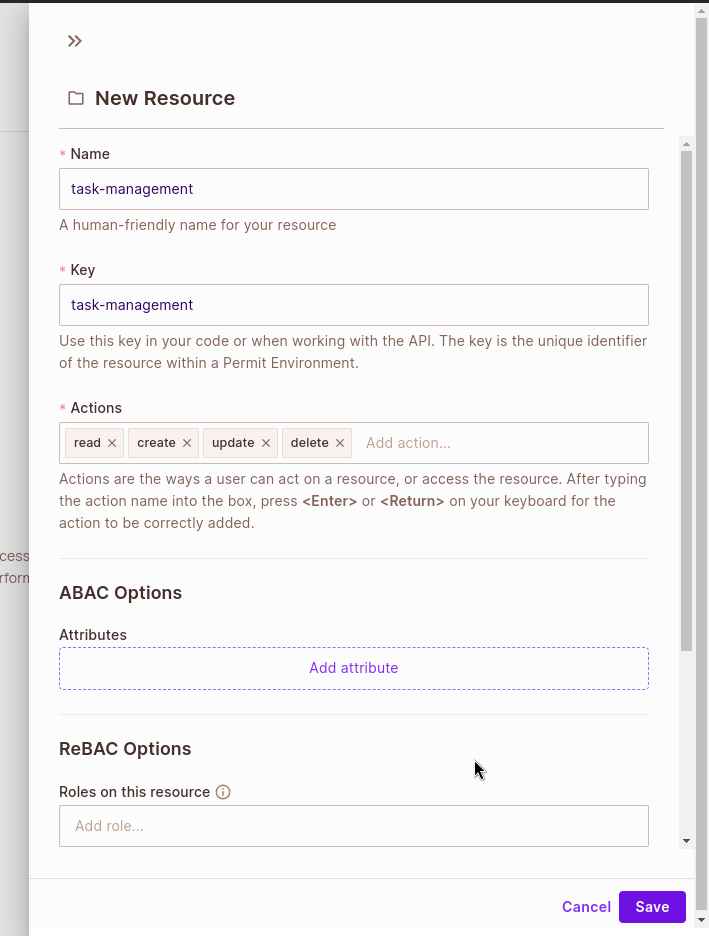Click the update action tag label
The width and height of the screenshot is (709, 936).
(233, 443)
